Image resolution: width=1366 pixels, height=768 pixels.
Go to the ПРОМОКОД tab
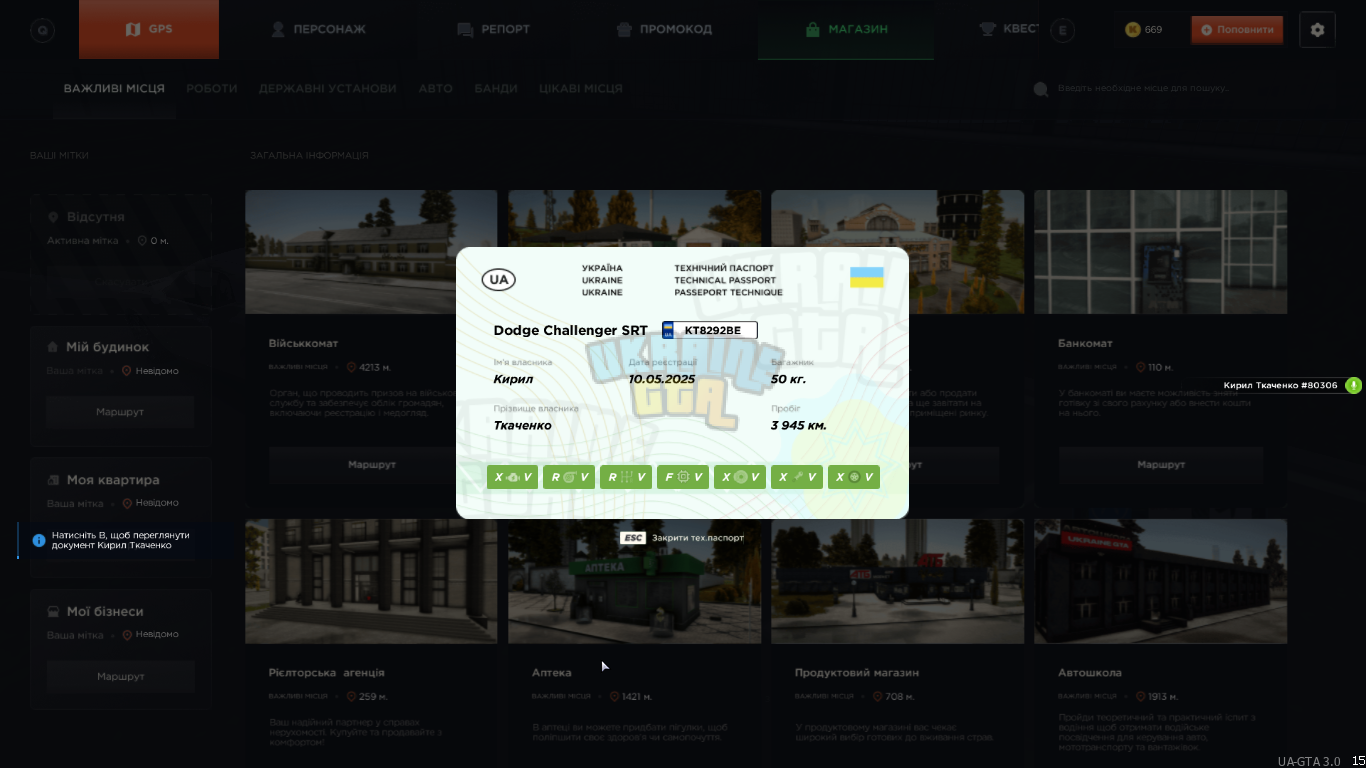point(664,29)
